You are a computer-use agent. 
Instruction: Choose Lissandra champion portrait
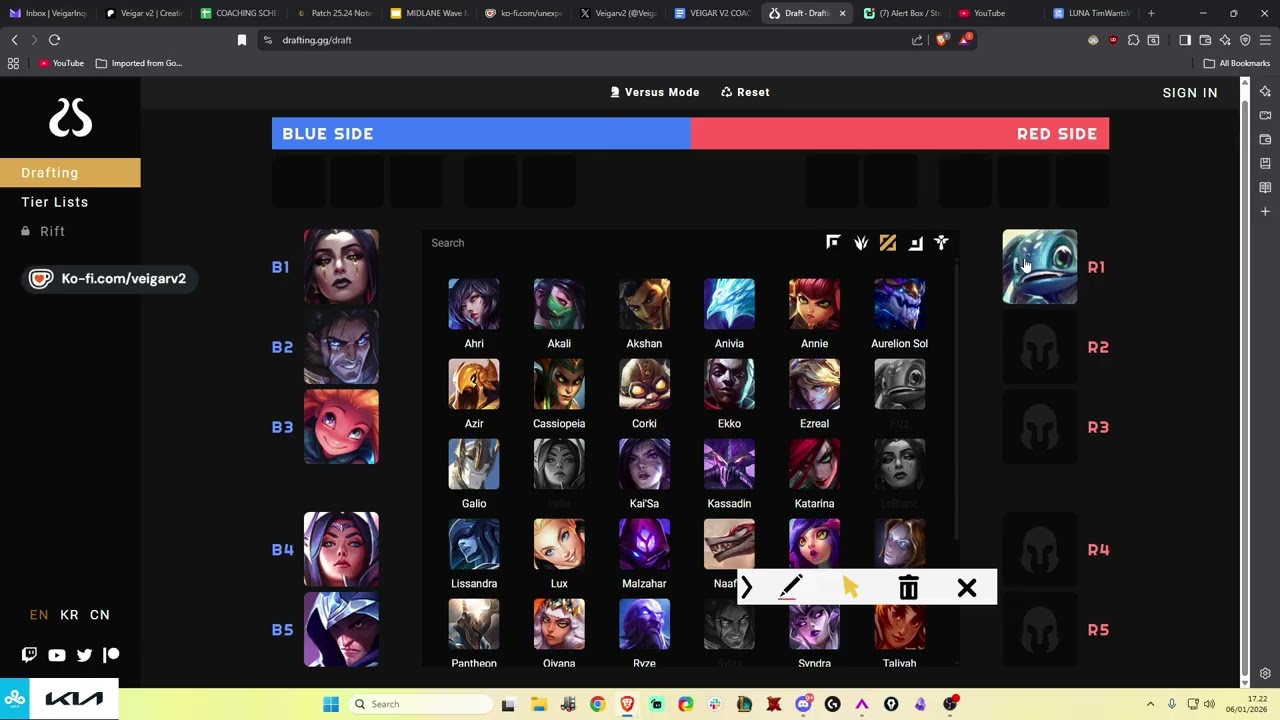pyautogui.click(x=474, y=544)
